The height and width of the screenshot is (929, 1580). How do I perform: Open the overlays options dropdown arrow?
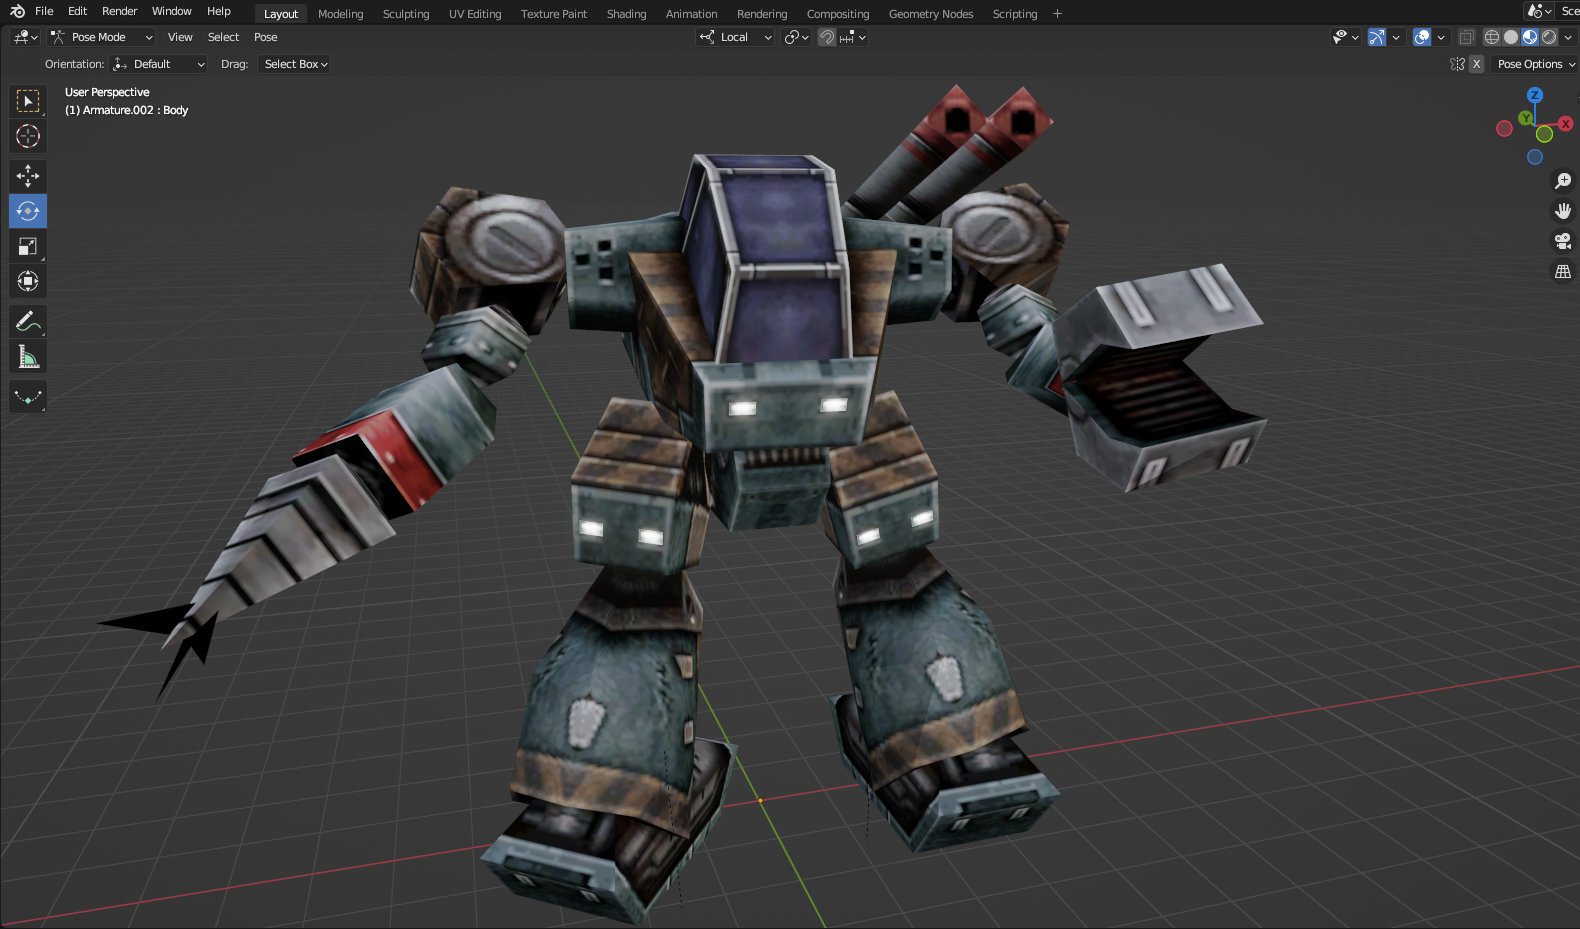pos(1441,37)
